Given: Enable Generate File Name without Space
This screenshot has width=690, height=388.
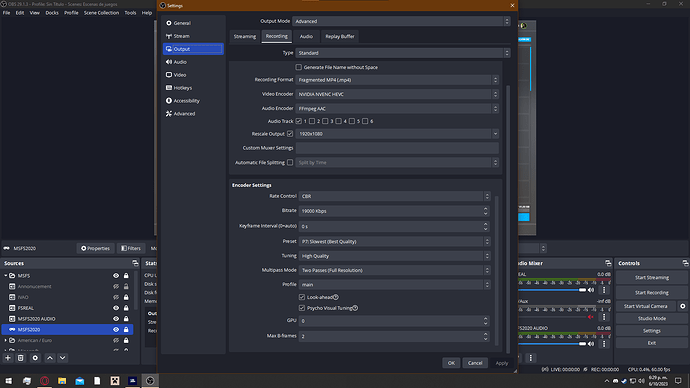Looking at the screenshot, I should tap(299, 67).
